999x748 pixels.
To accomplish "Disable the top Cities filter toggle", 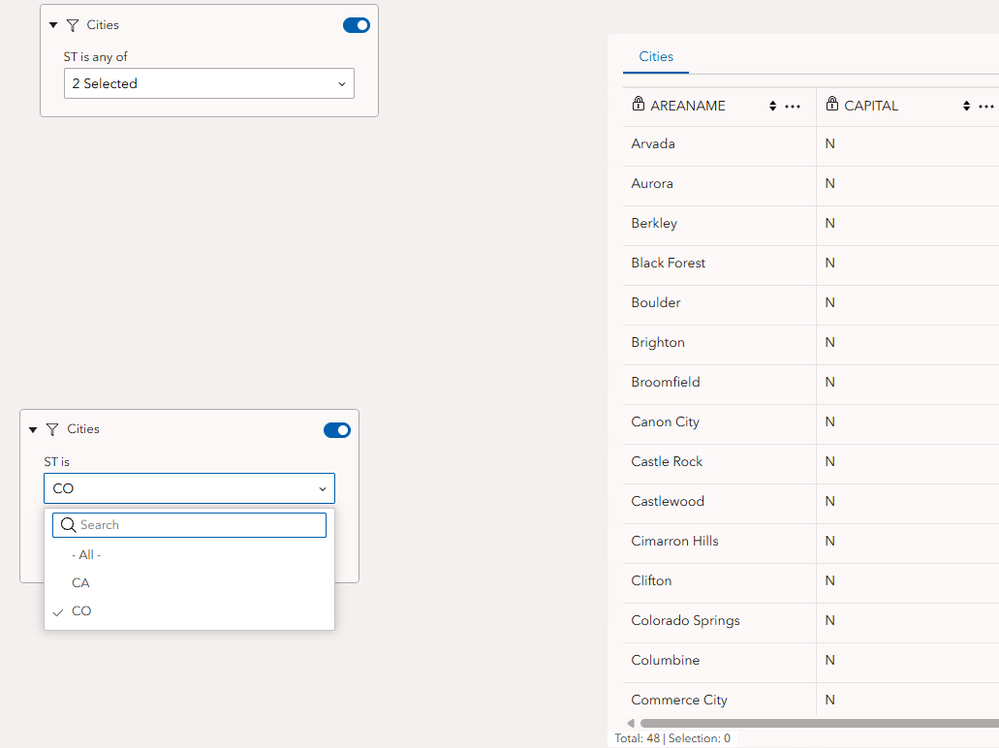I will pyautogui.click(x=356, y=25).
